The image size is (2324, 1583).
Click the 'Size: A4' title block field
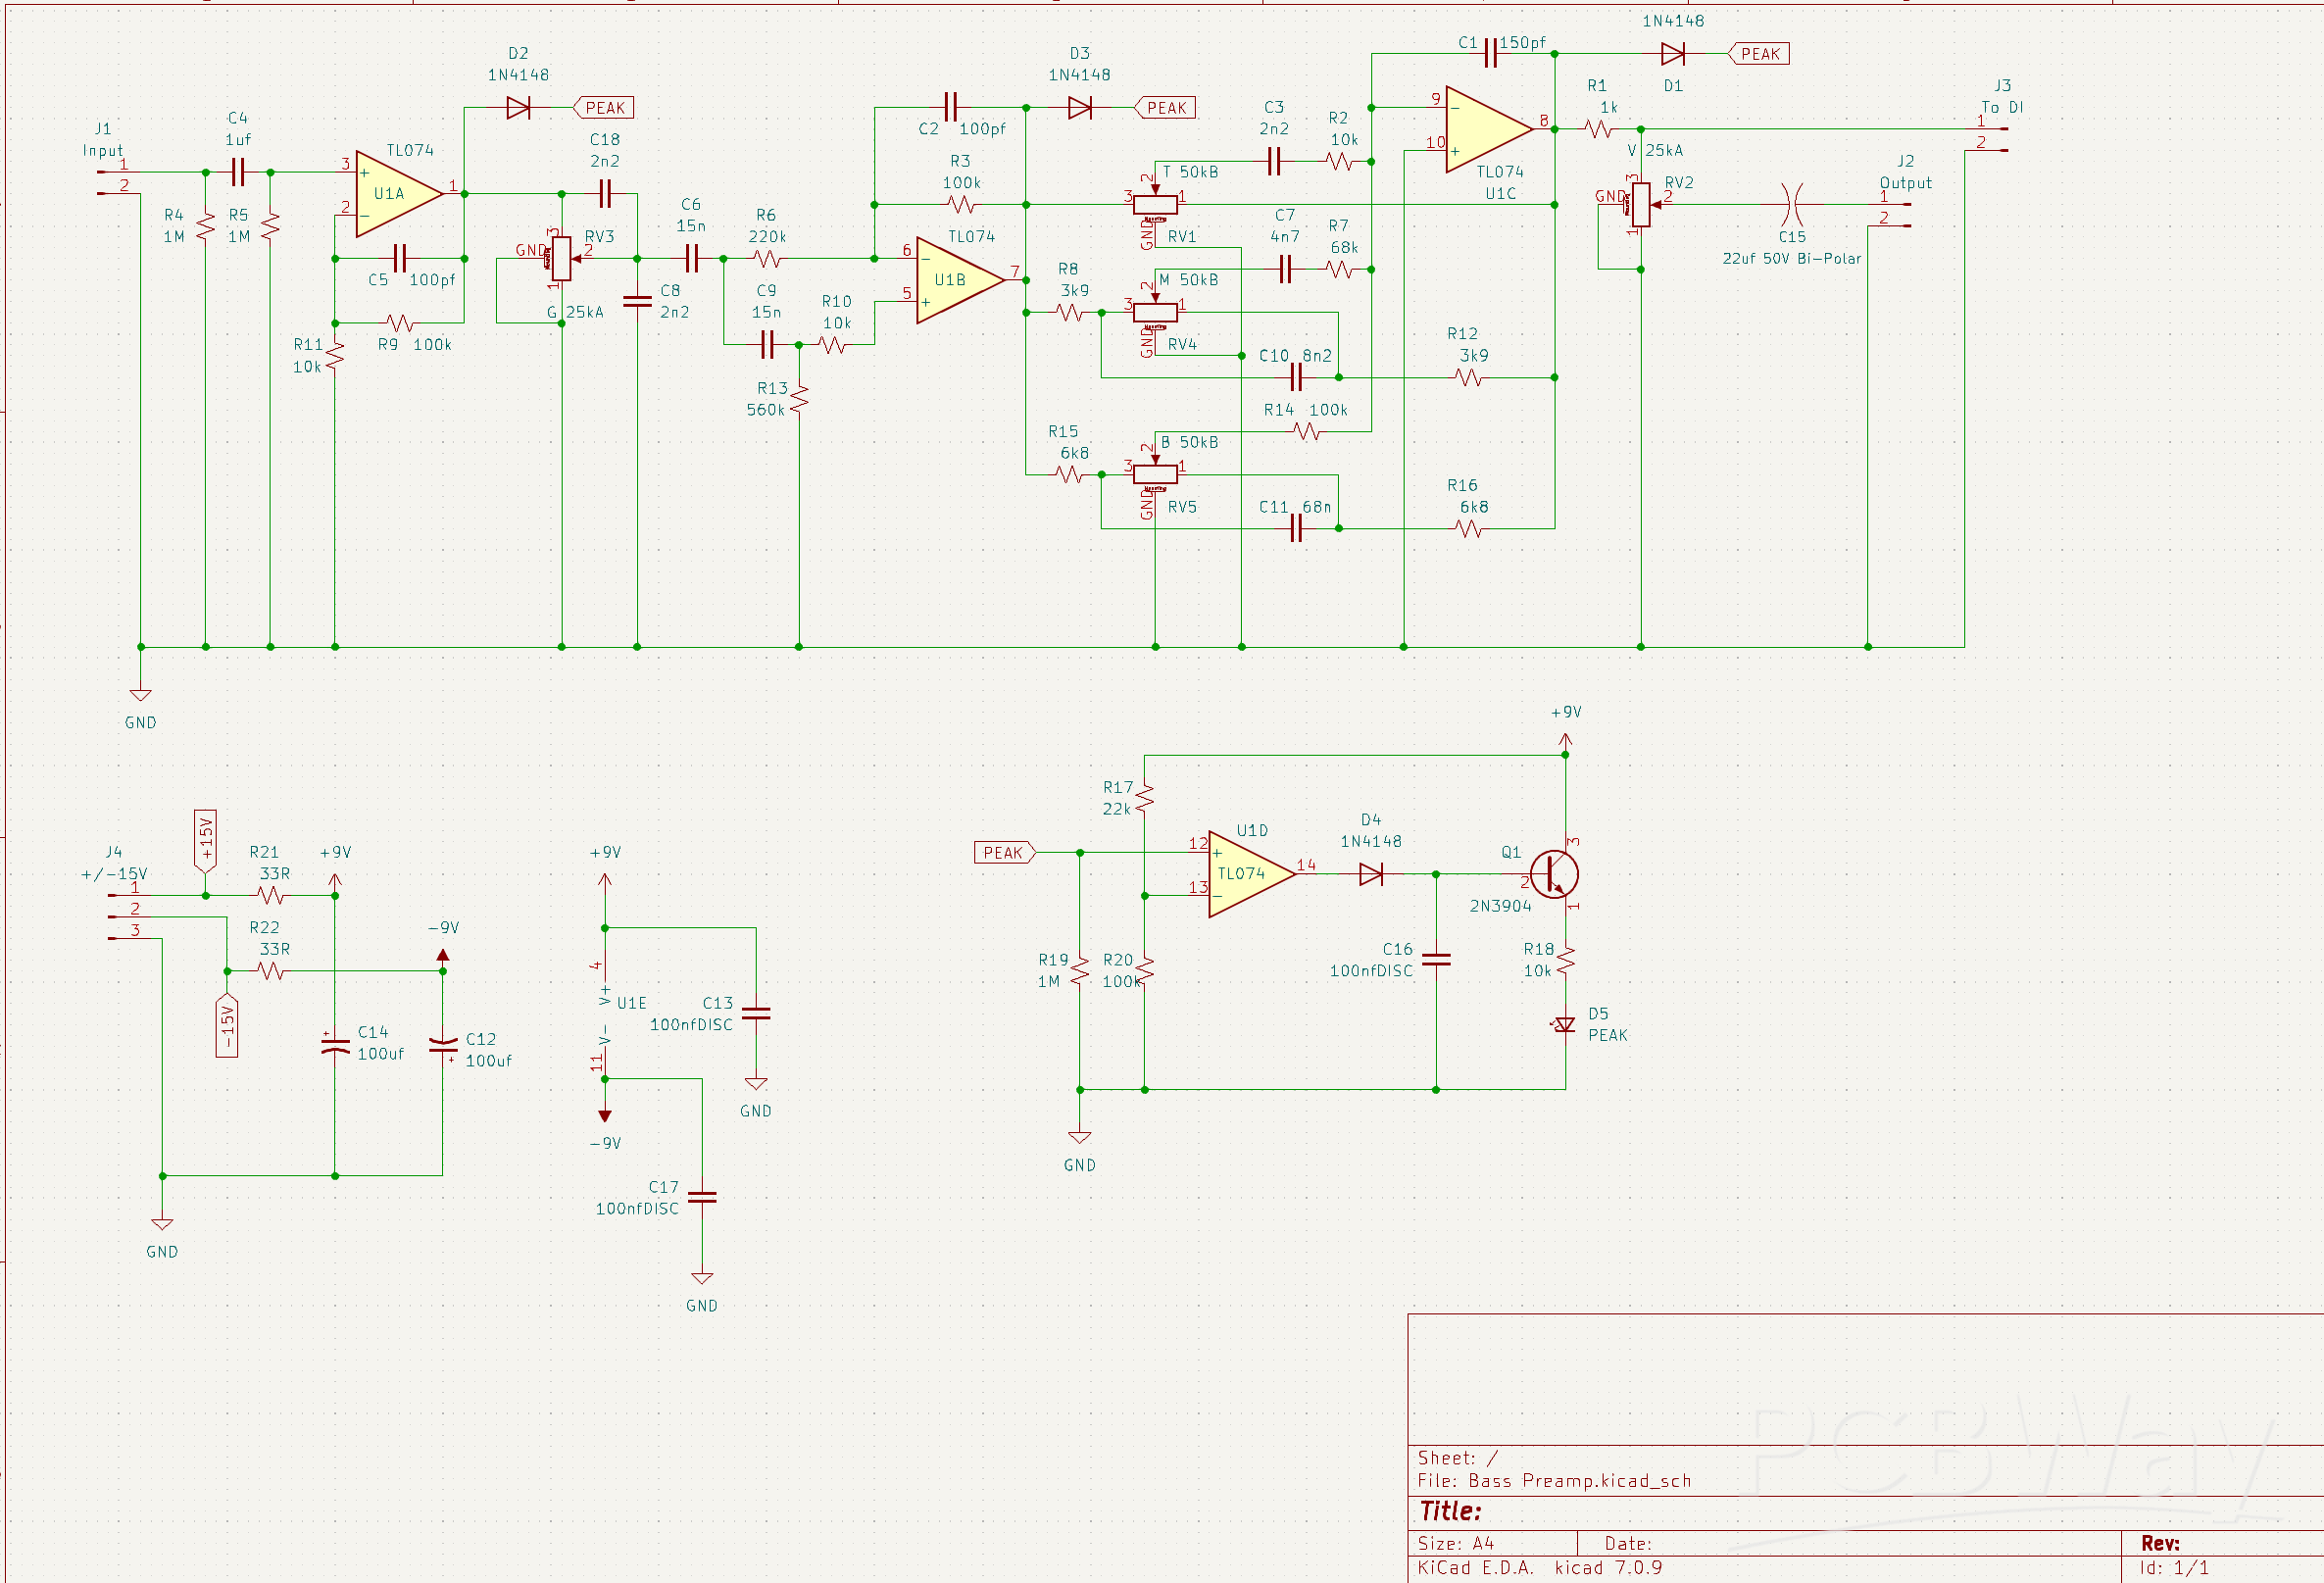pyautogui.click(x=1456, y=1544)
